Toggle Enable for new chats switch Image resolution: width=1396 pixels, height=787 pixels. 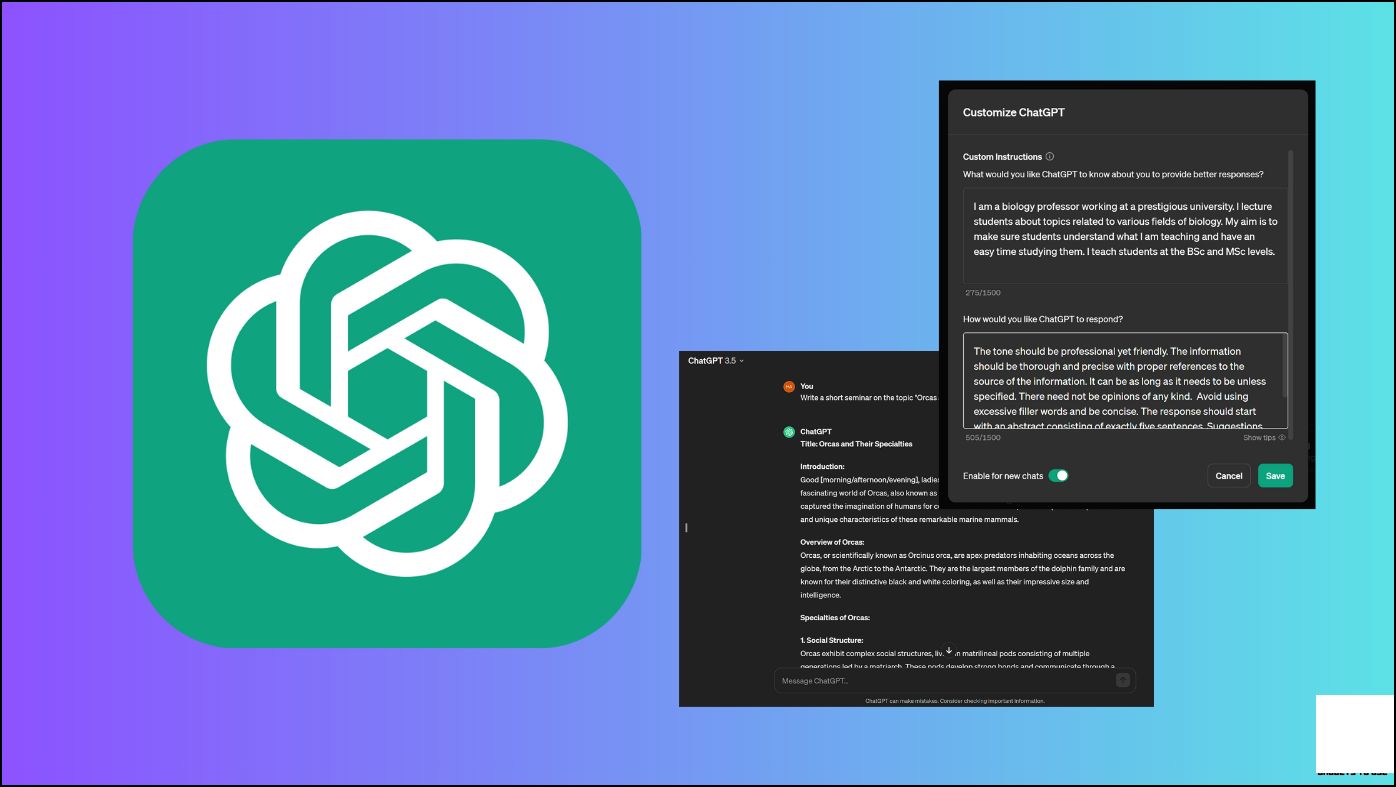coord(1058,476)
